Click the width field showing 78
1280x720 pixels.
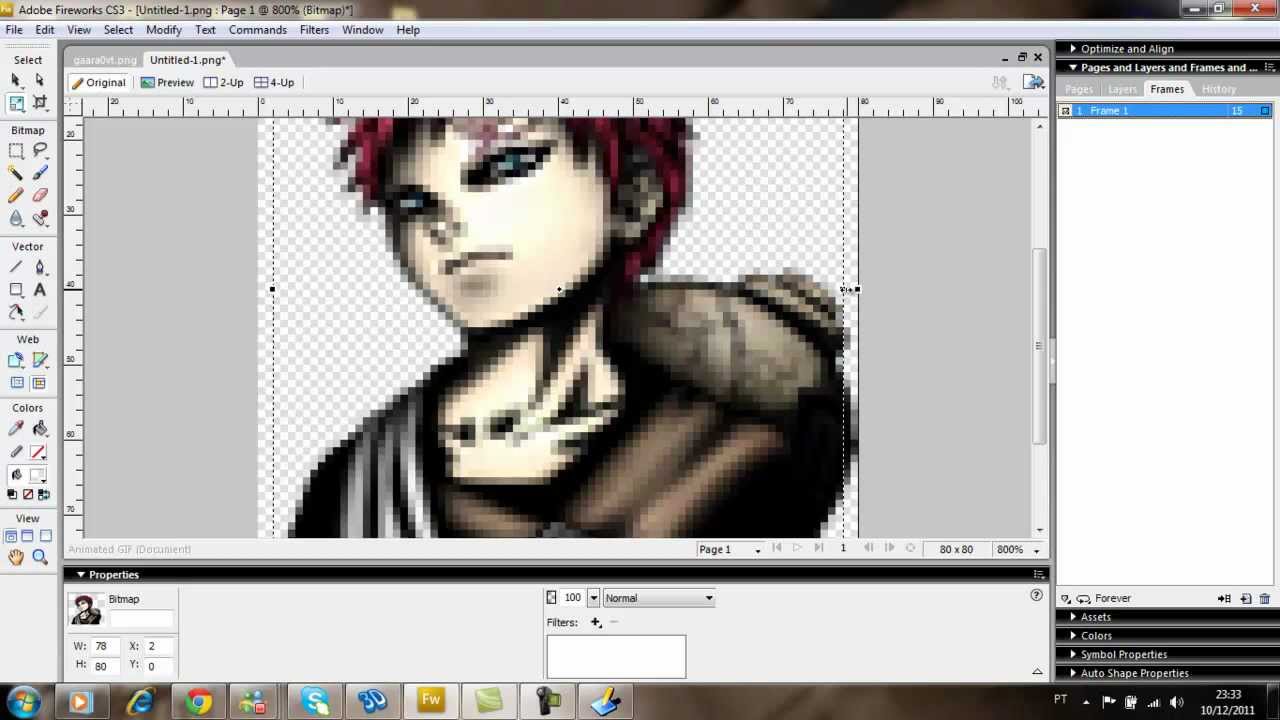[x=108, y=646]
